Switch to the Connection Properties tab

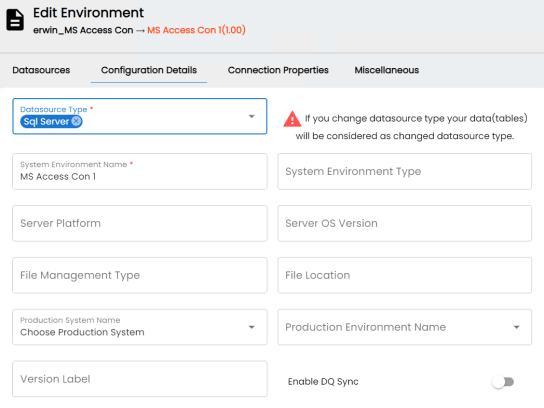[278, 70]
